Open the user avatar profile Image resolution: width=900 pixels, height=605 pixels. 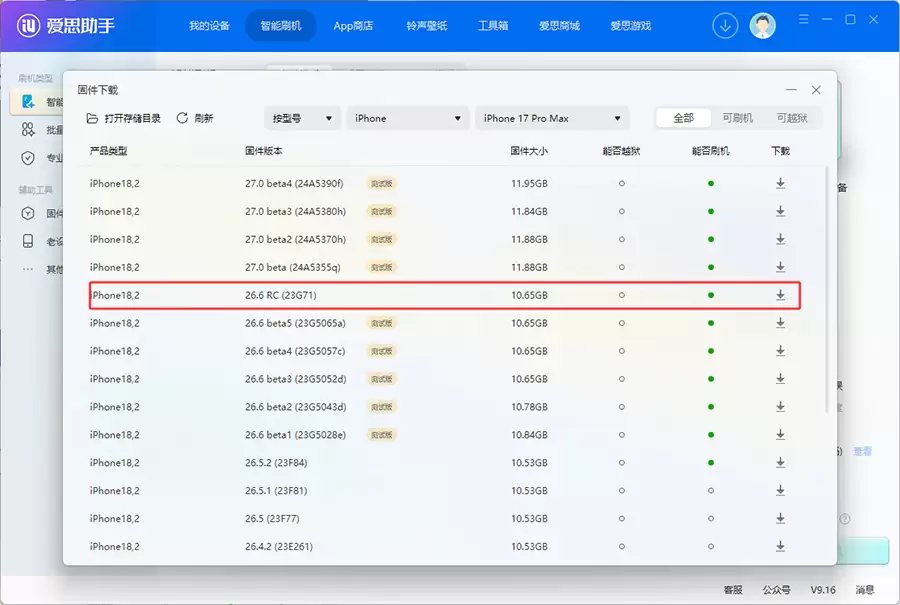click(x=762, y=26)
